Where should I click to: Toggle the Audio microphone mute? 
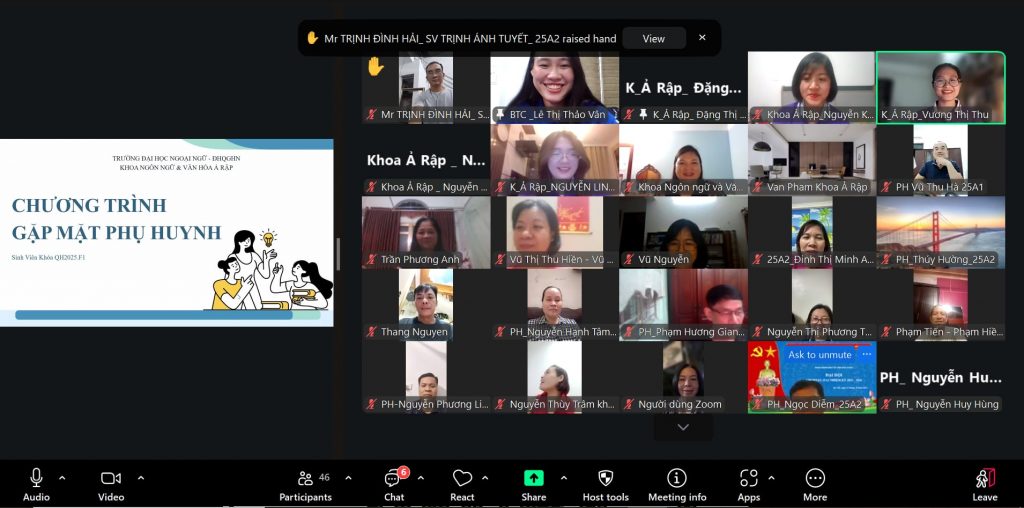point(36,479)
